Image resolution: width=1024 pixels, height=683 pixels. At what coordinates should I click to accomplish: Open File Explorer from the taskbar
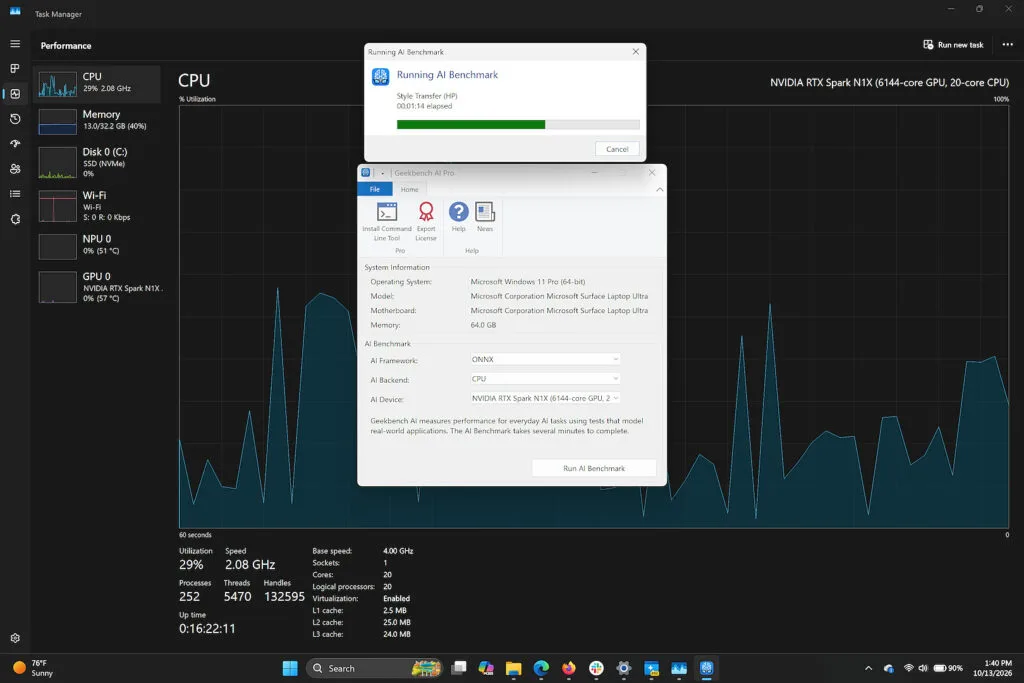[x=513, y=668]
